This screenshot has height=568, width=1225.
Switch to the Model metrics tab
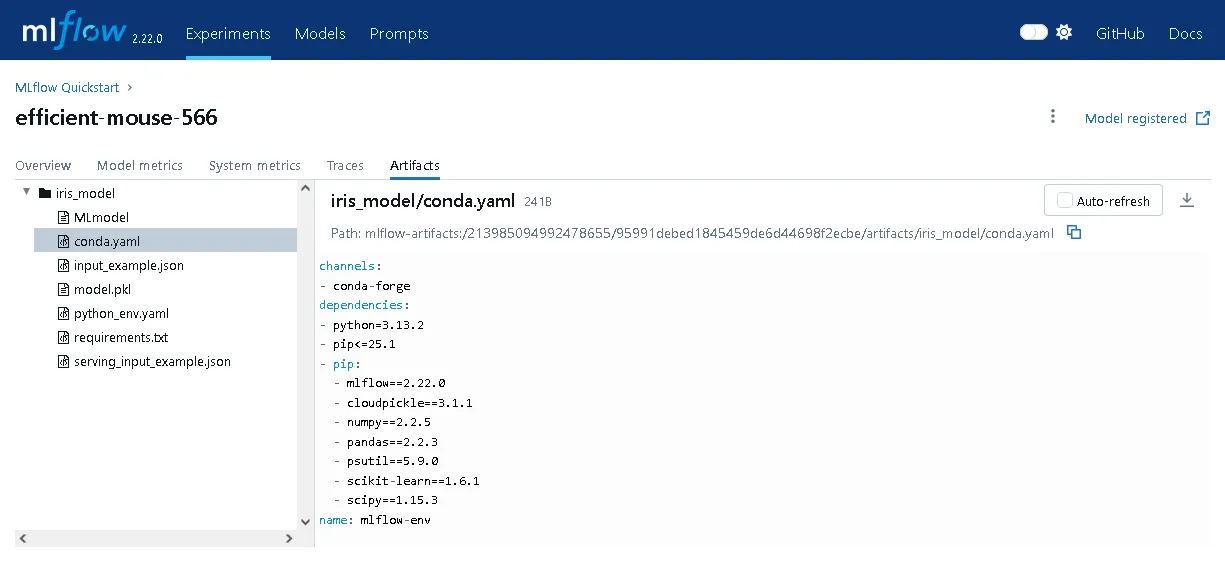140,165
